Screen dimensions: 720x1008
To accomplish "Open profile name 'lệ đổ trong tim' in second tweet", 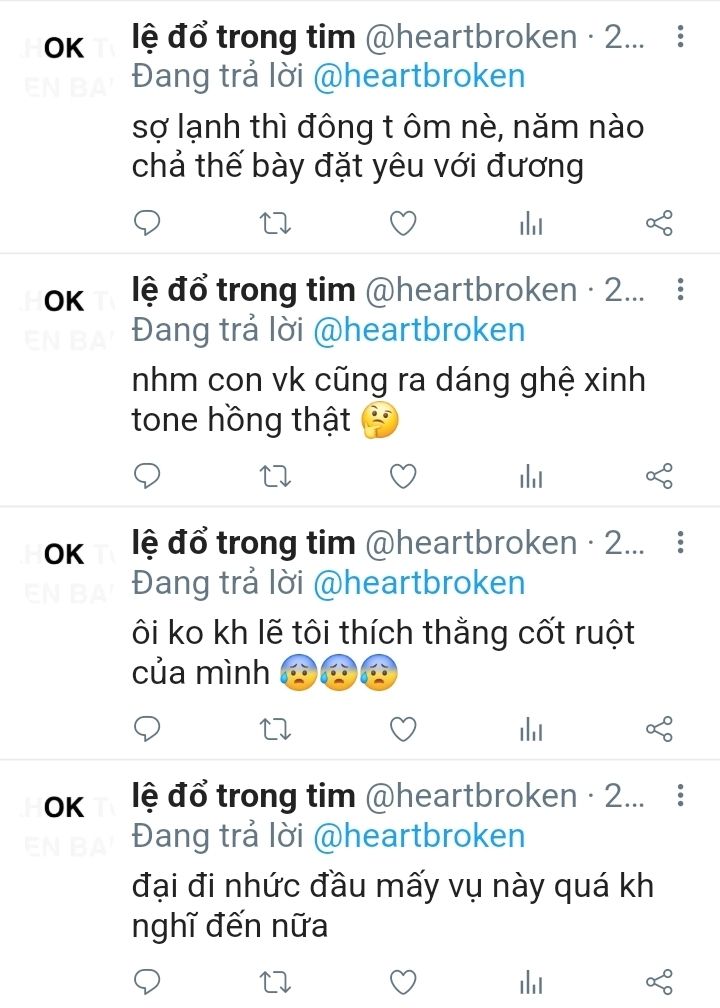I will (244, 291).
